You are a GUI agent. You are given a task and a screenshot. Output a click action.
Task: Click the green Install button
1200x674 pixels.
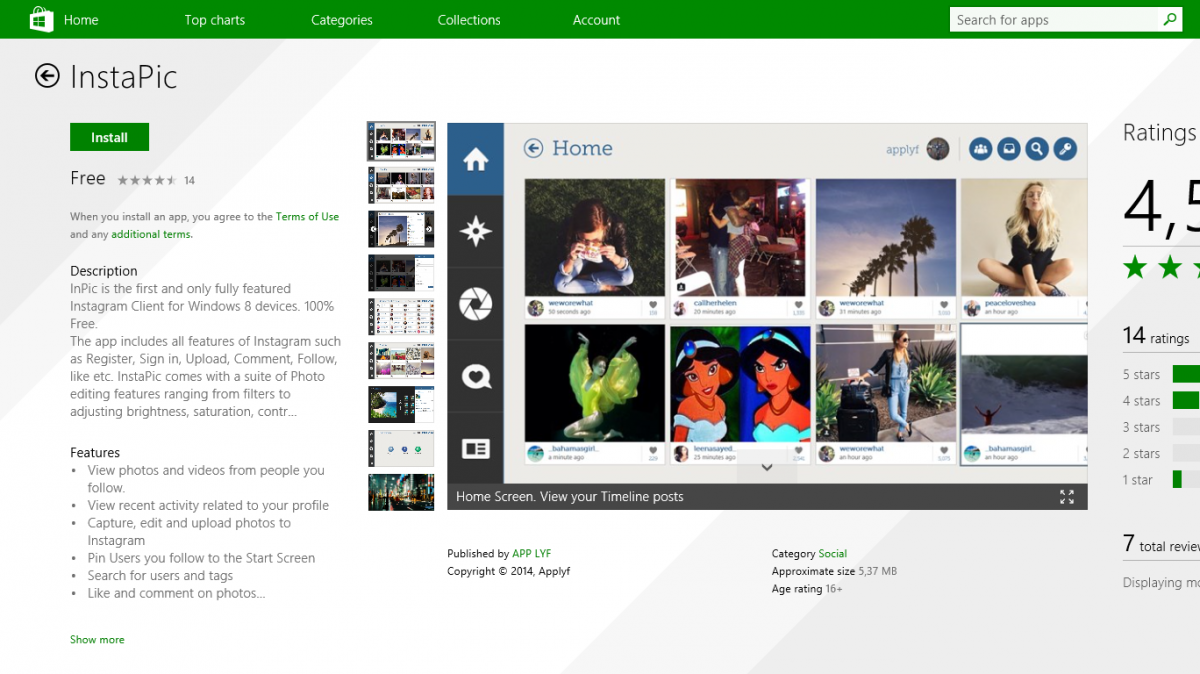coord(109,137)
